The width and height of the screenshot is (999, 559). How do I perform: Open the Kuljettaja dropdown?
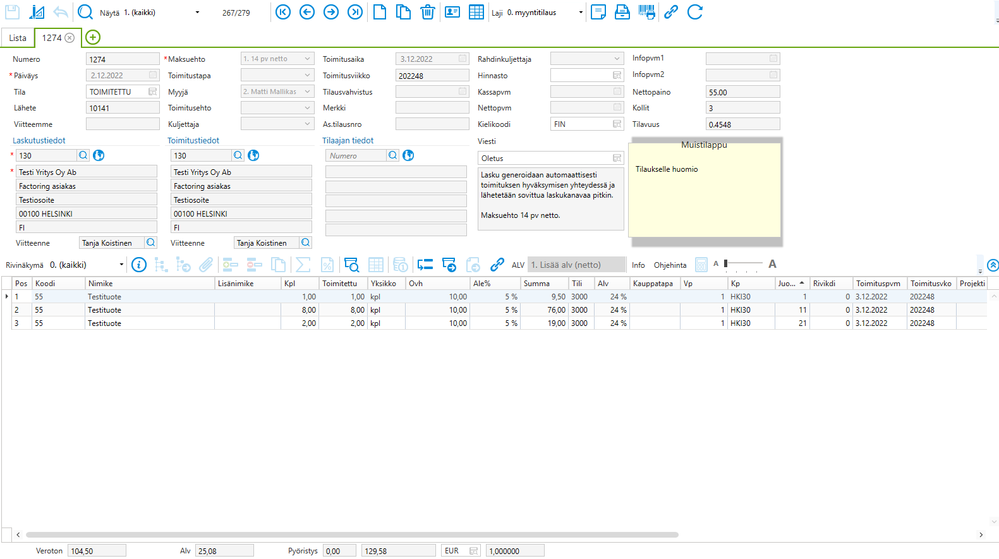[307, 124]
